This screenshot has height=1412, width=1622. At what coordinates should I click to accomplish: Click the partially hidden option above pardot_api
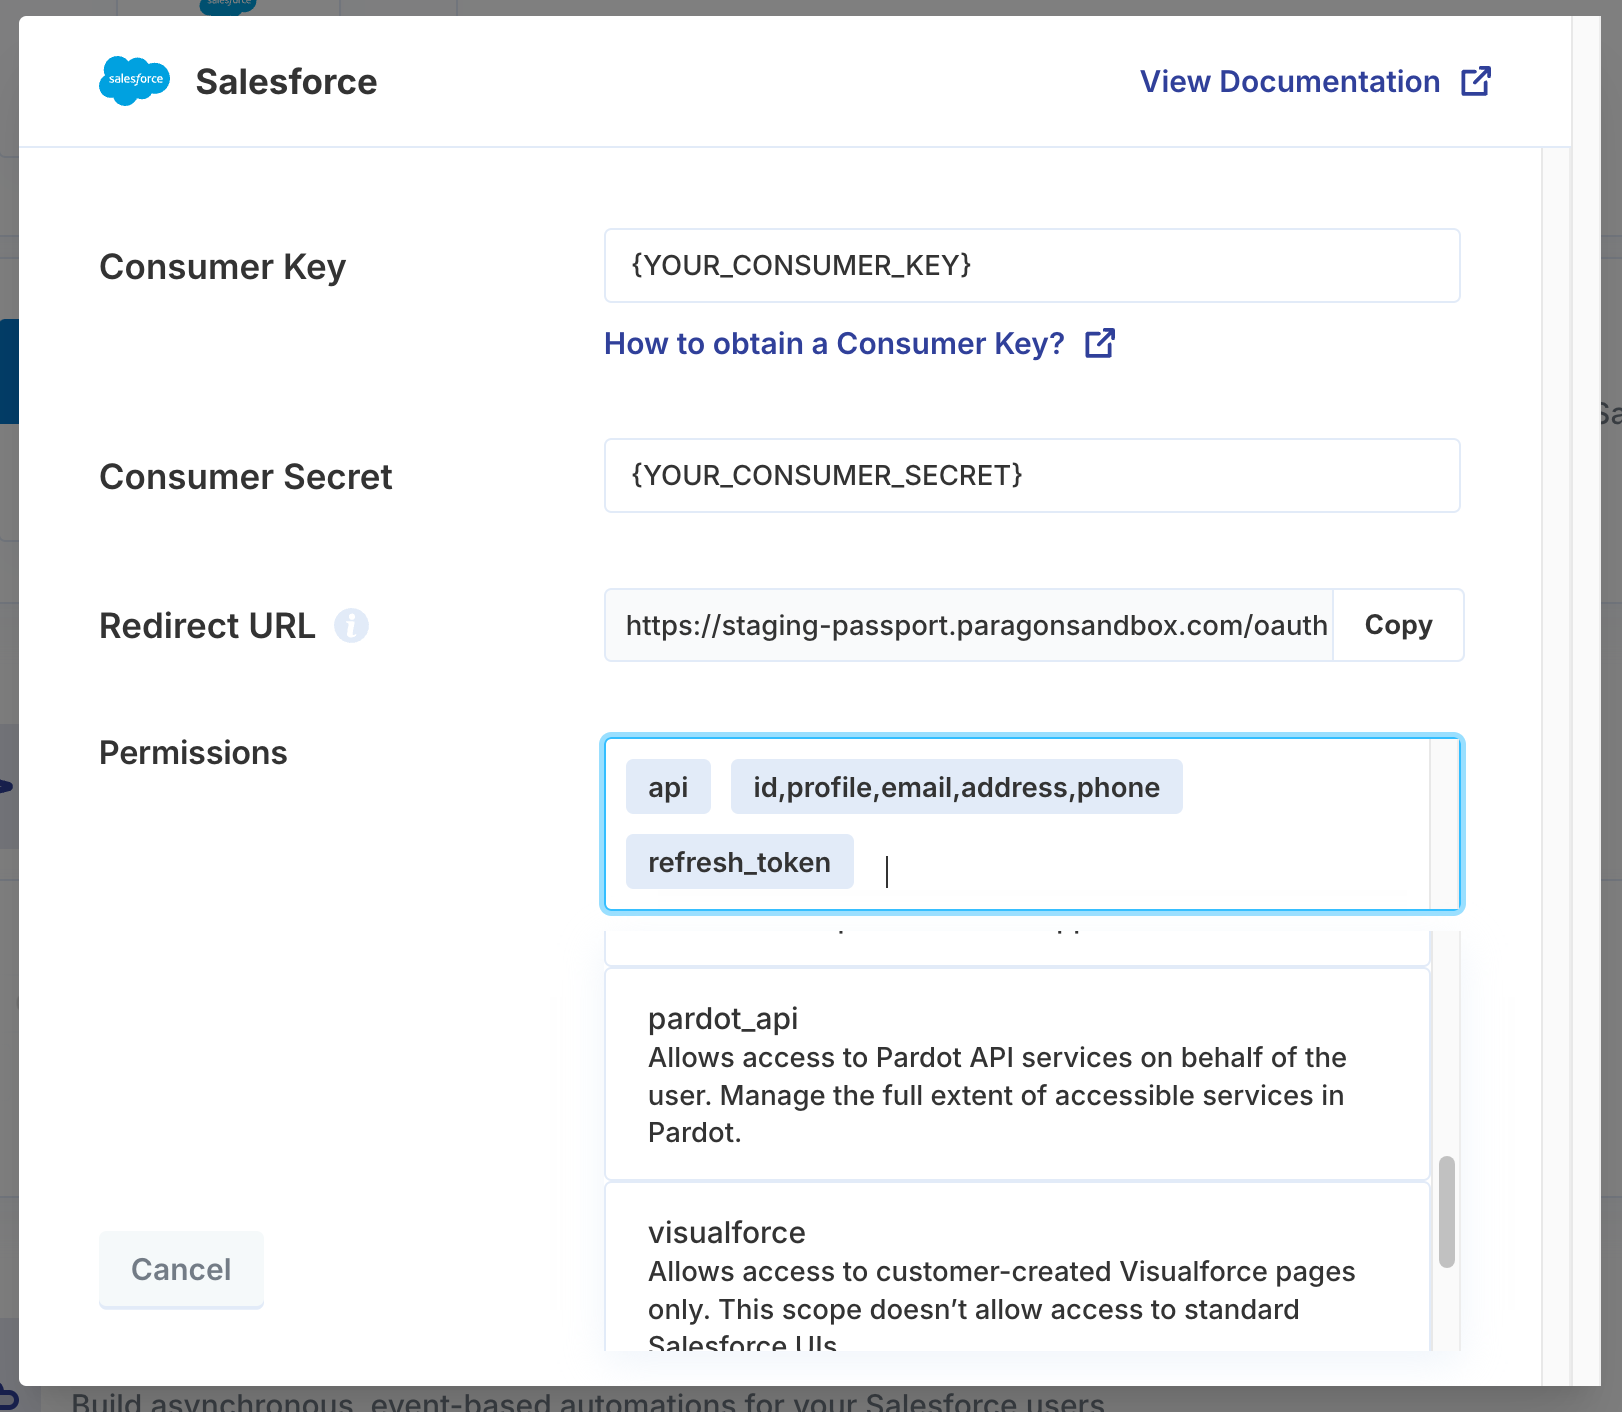coord(1017,947)
